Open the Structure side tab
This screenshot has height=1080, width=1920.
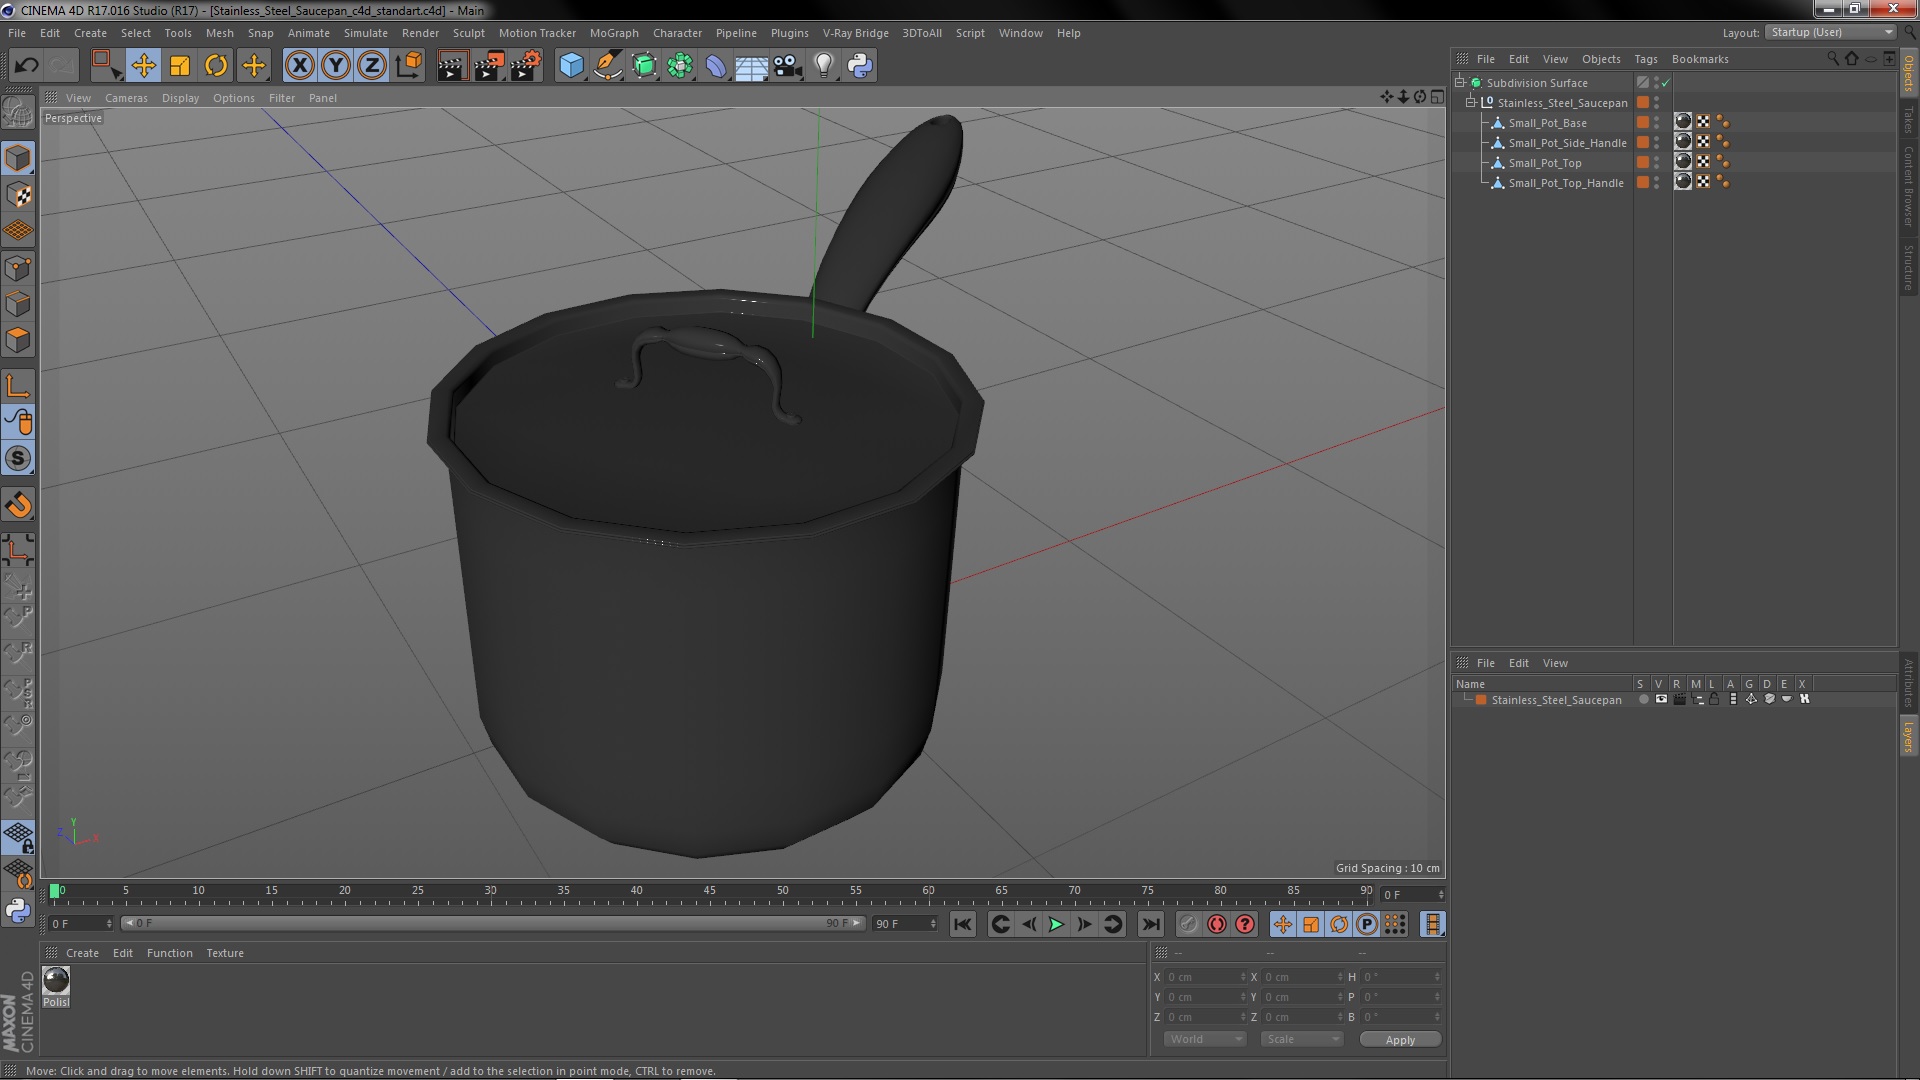(x=1908, y=267)
